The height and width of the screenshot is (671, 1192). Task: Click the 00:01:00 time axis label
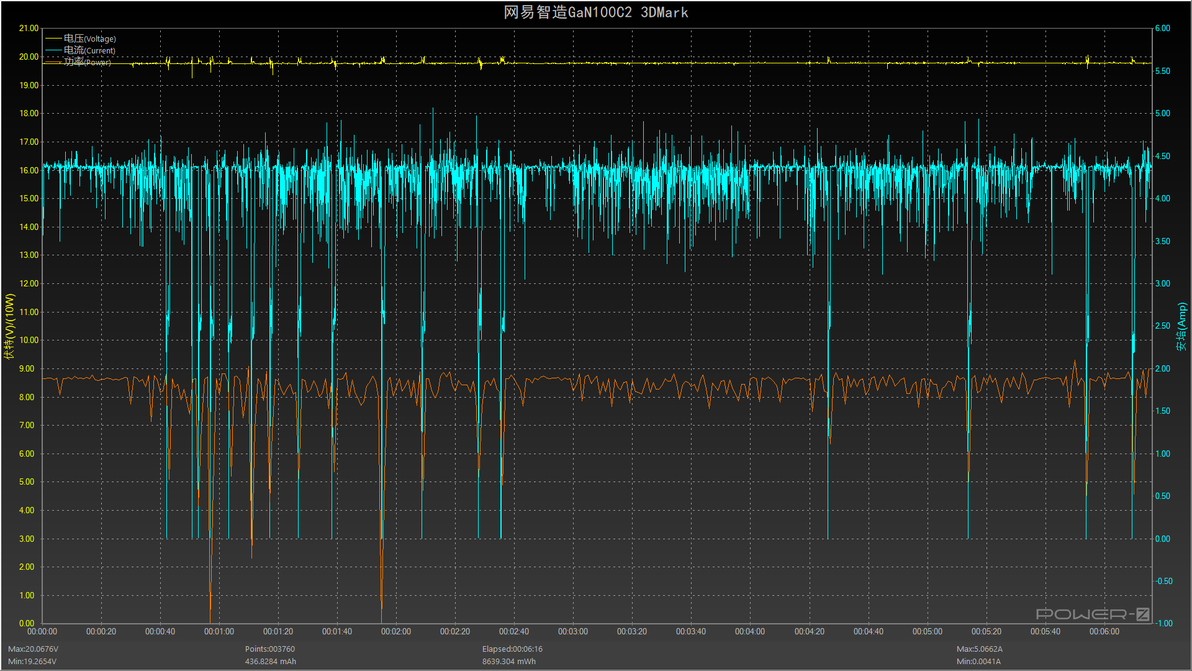tap(219, 631)
